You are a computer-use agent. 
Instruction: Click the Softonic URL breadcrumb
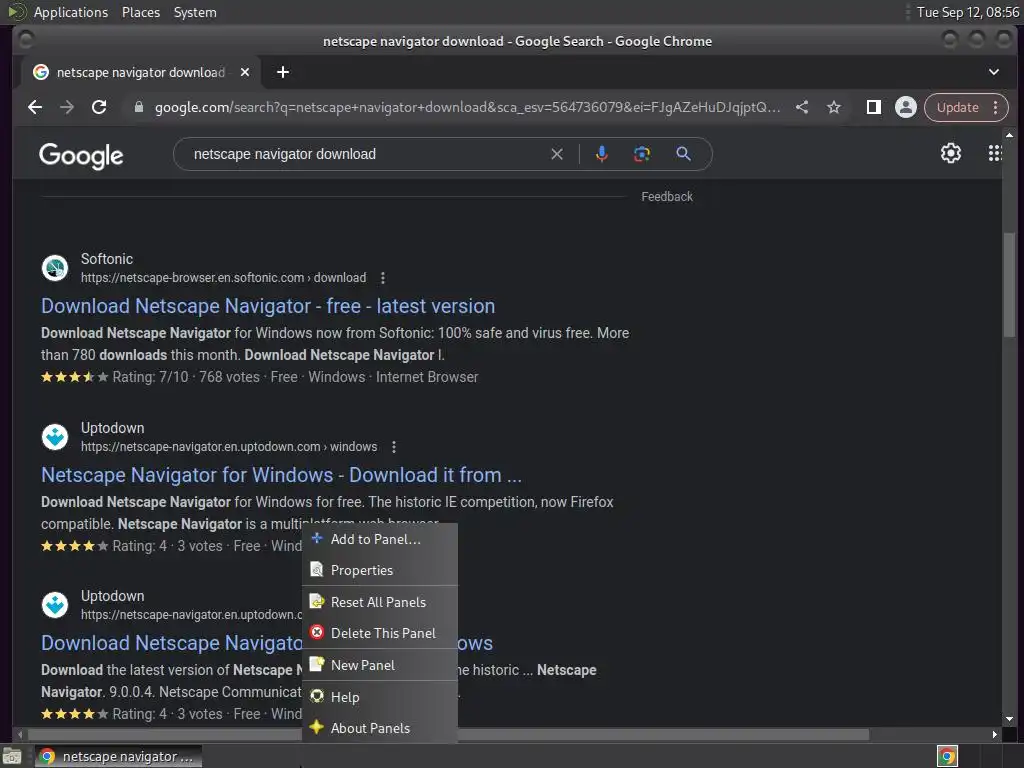point(223,278)
